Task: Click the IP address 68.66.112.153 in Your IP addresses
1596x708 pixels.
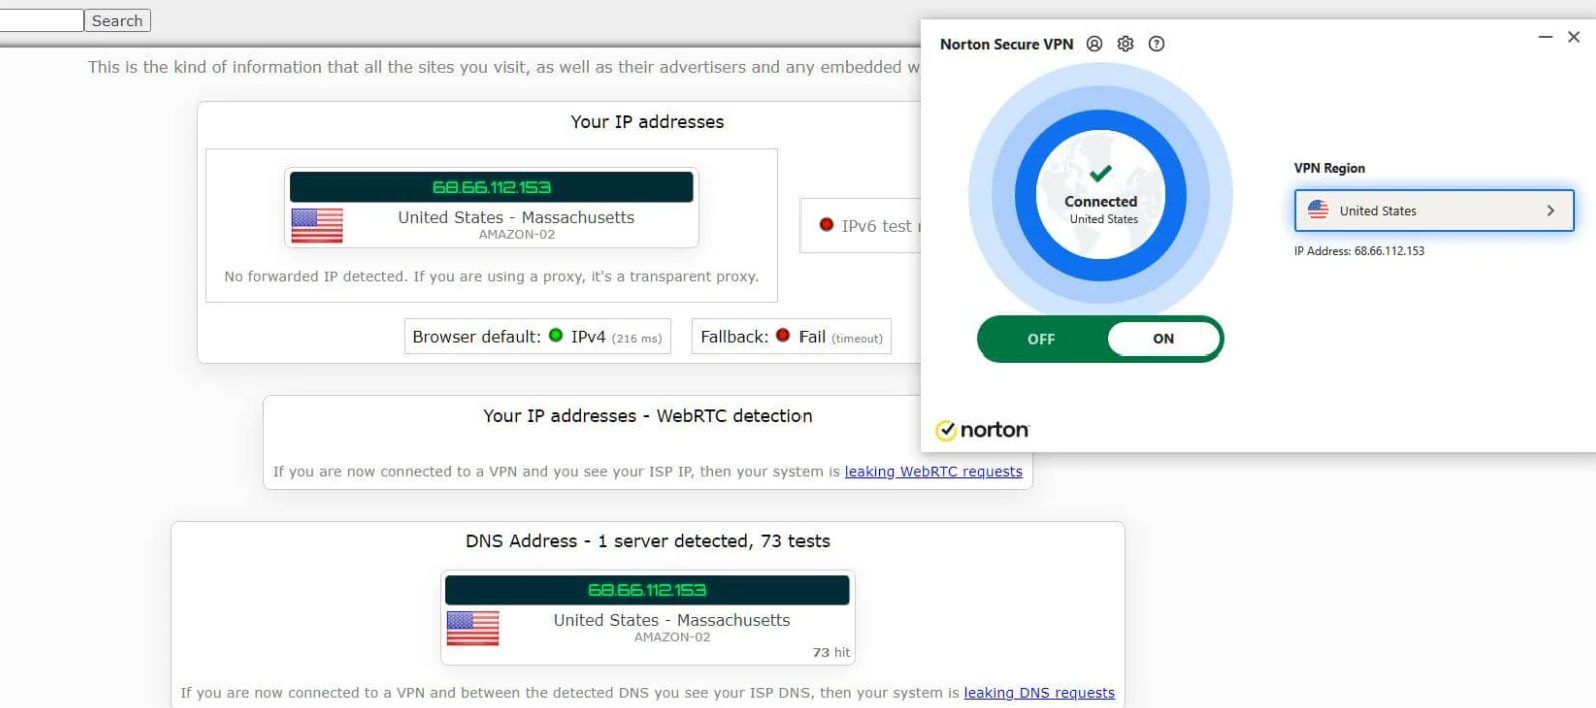Action: (491, 187)
